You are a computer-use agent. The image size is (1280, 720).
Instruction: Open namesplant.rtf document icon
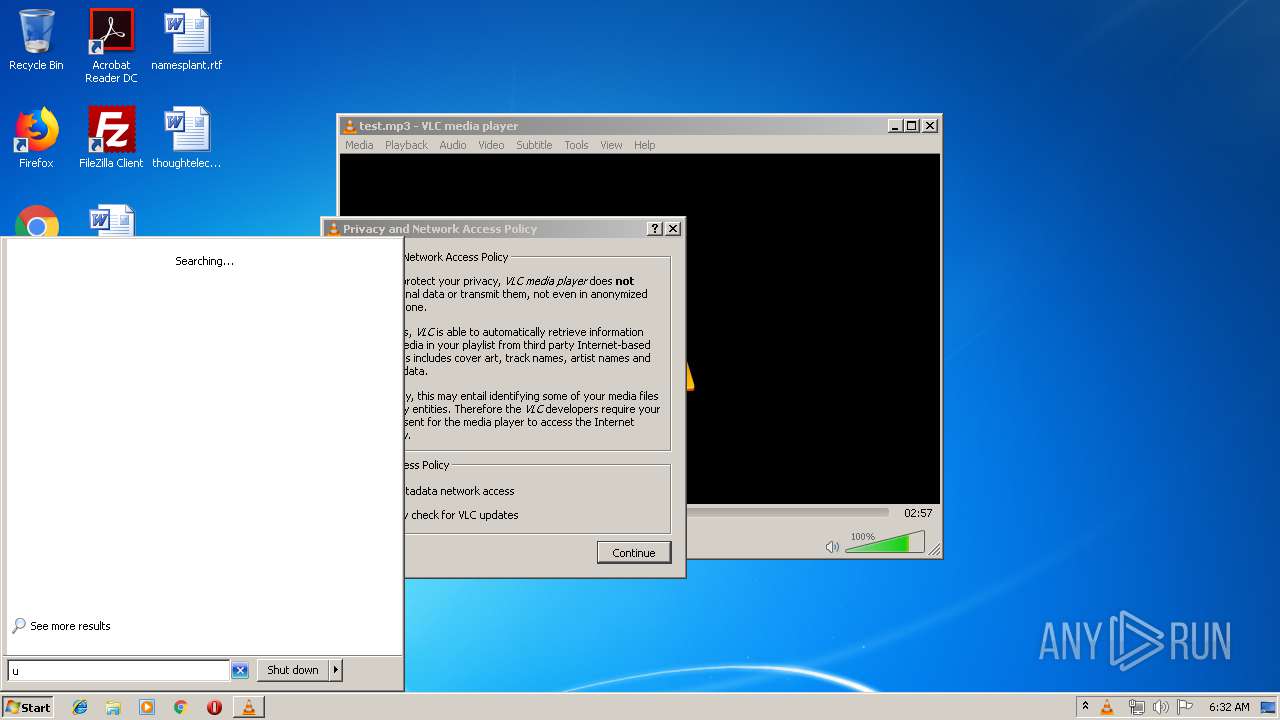click(x=187, y=40)
